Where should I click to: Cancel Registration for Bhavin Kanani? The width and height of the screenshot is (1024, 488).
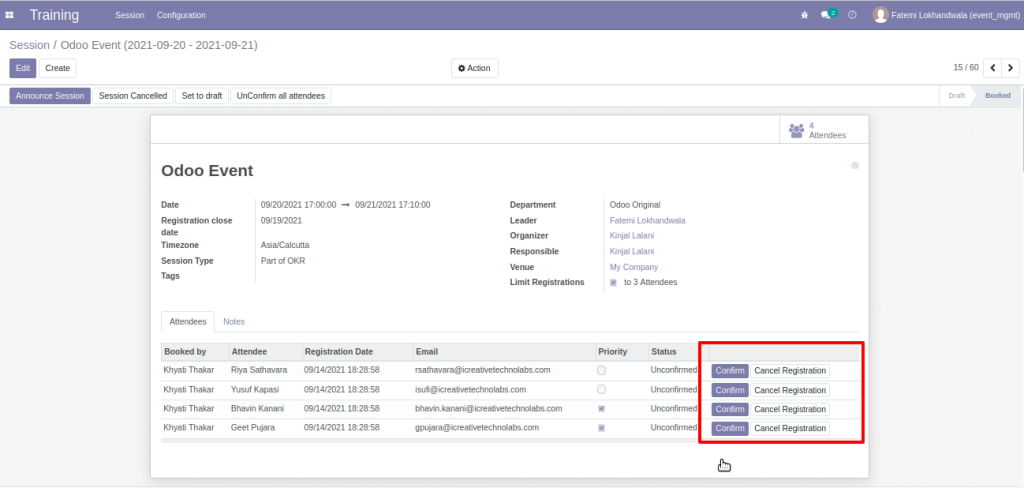pyautogui.click(x=790, y=410)
